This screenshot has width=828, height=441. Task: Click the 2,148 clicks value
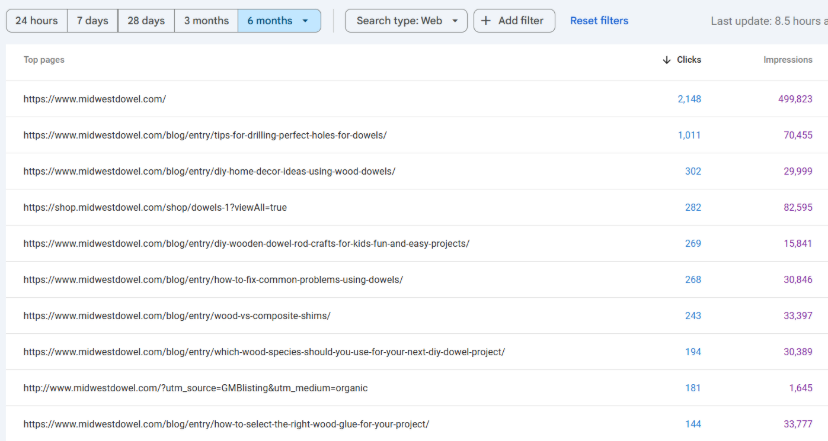(x=689, y=99)
